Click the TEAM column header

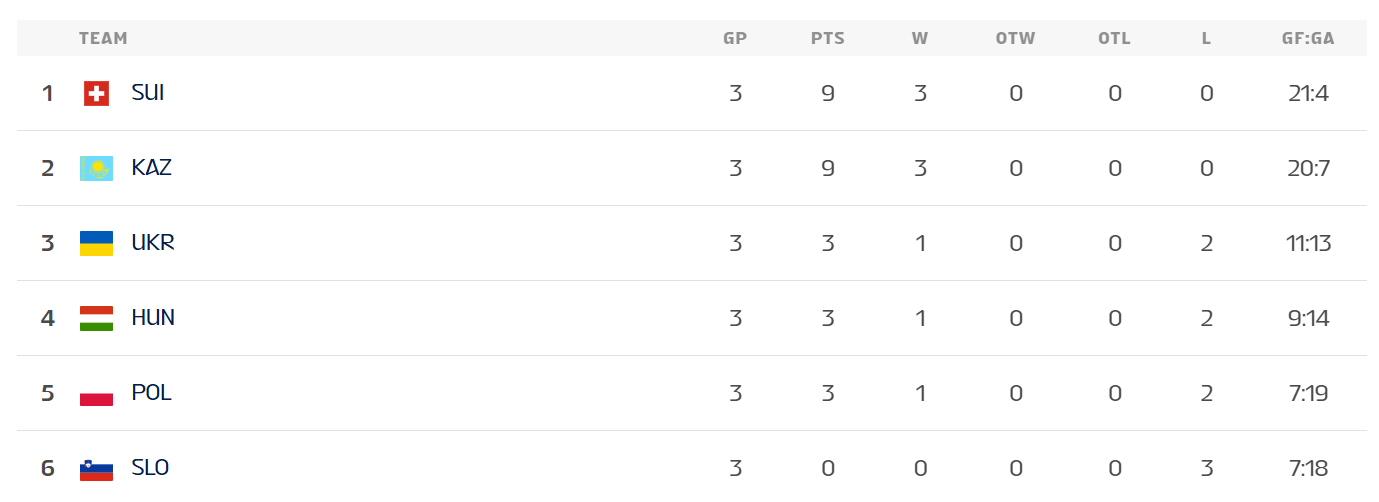coord(103,39)
